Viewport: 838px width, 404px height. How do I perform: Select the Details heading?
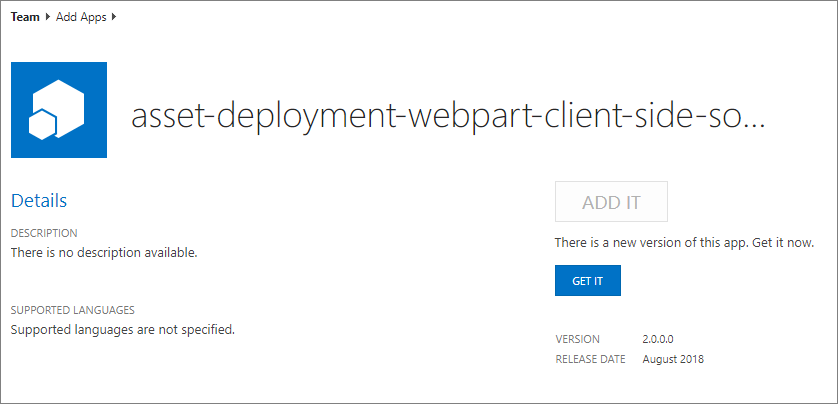(39, 201)
